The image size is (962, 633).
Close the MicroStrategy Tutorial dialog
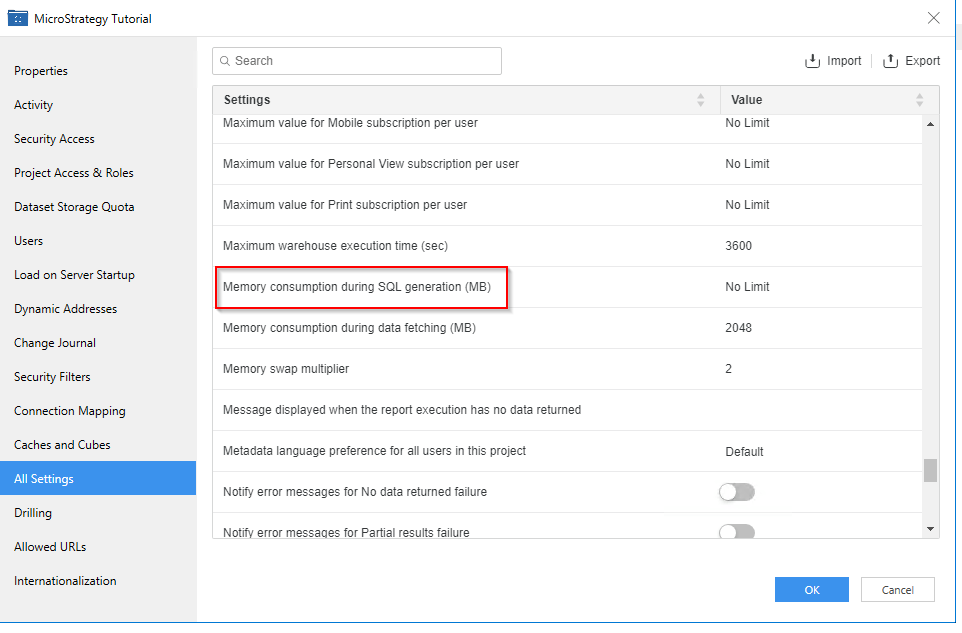pos(933,18)
